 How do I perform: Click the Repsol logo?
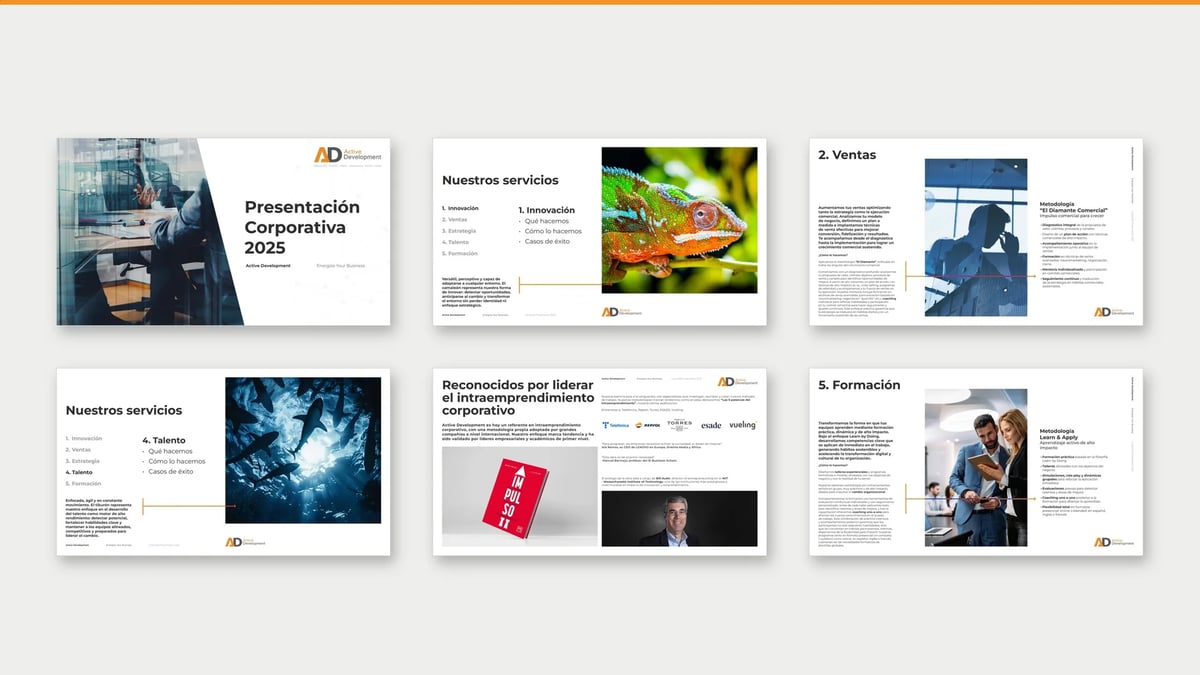point(647,425)
